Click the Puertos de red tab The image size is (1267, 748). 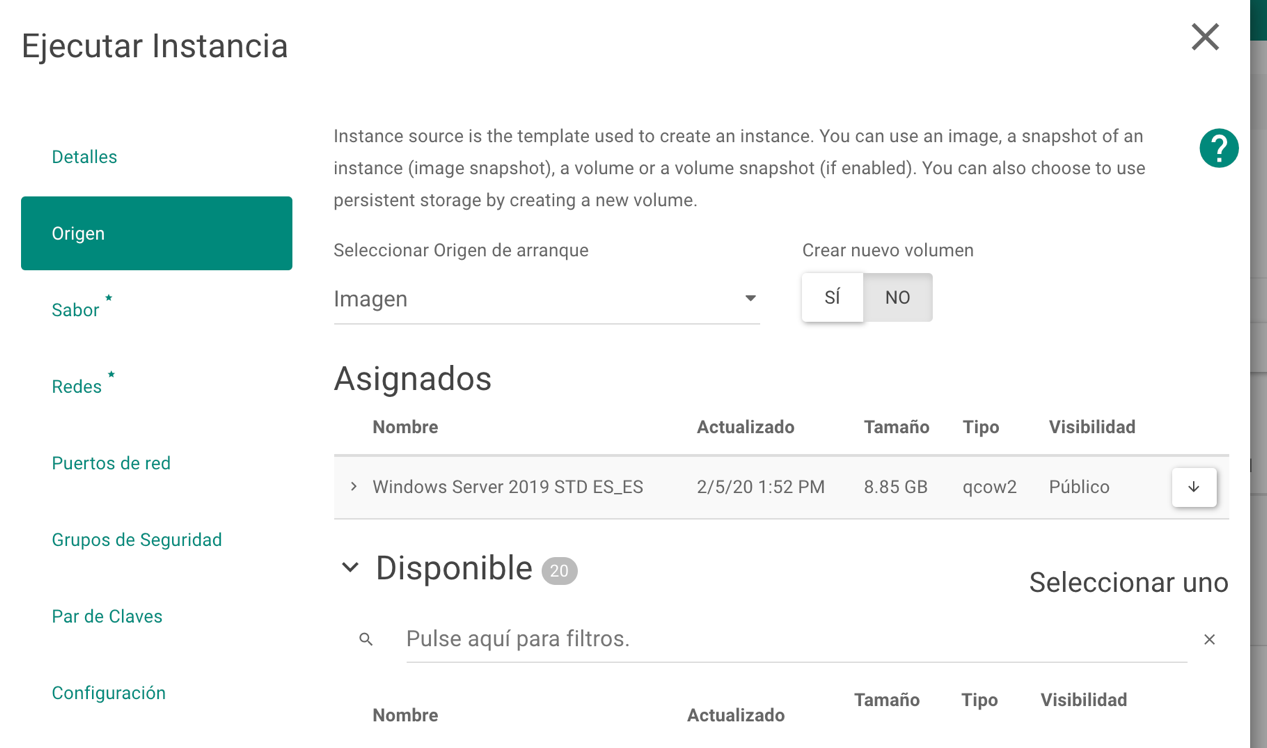(x=110, y=463)
